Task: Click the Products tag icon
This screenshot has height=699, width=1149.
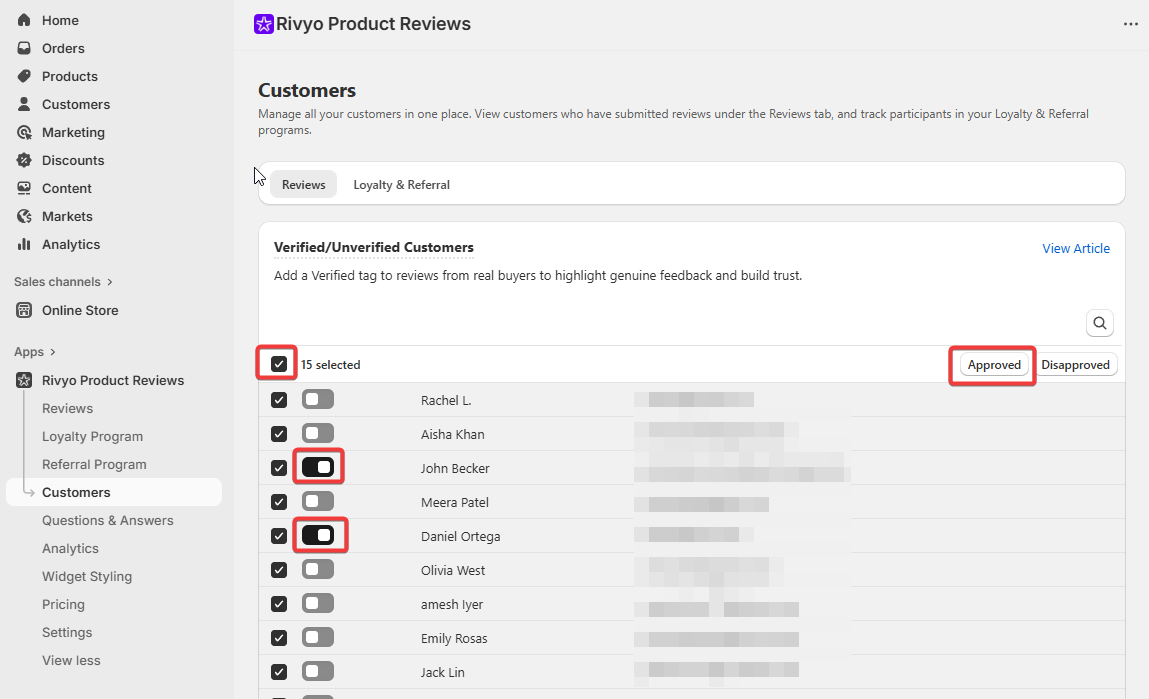Action: (x=24, y=76)
